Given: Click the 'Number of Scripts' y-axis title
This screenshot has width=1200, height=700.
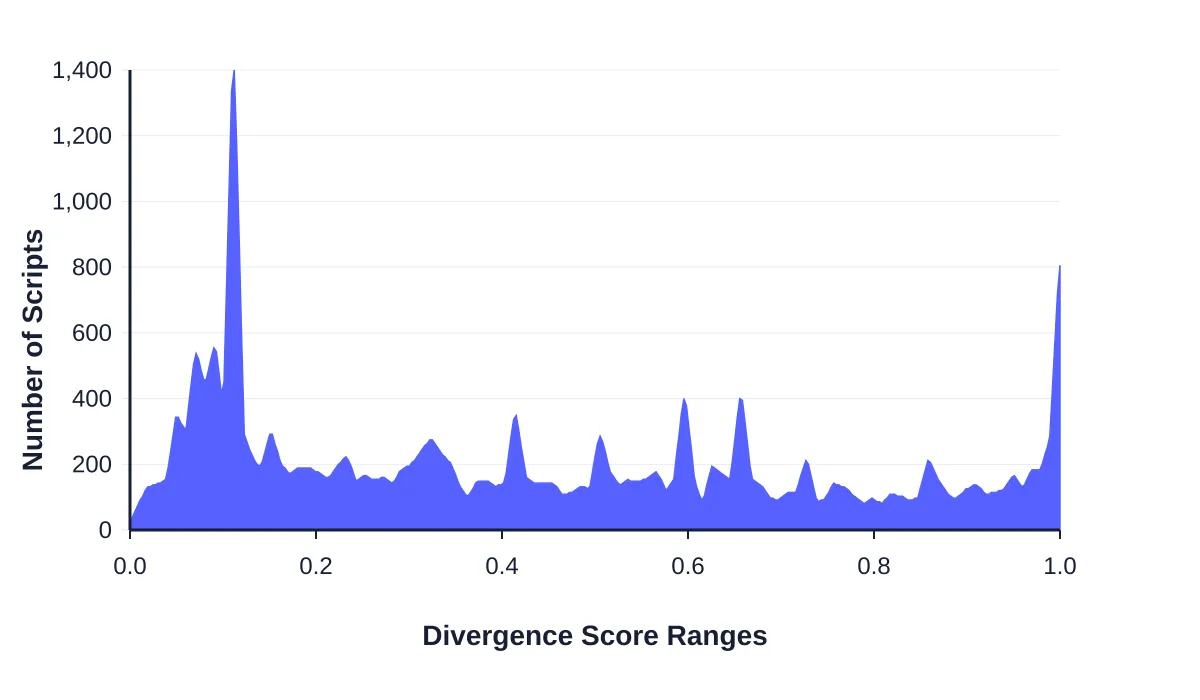Looking at the screenshot, I should point(33,350).
